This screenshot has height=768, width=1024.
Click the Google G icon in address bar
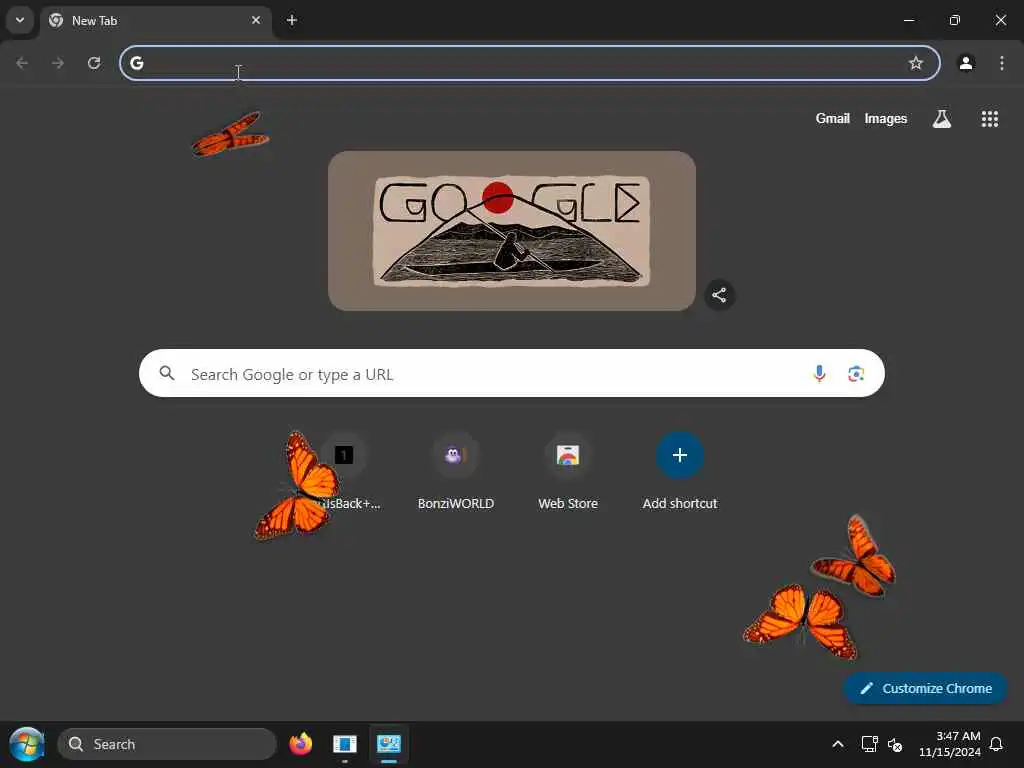(136, 63)
